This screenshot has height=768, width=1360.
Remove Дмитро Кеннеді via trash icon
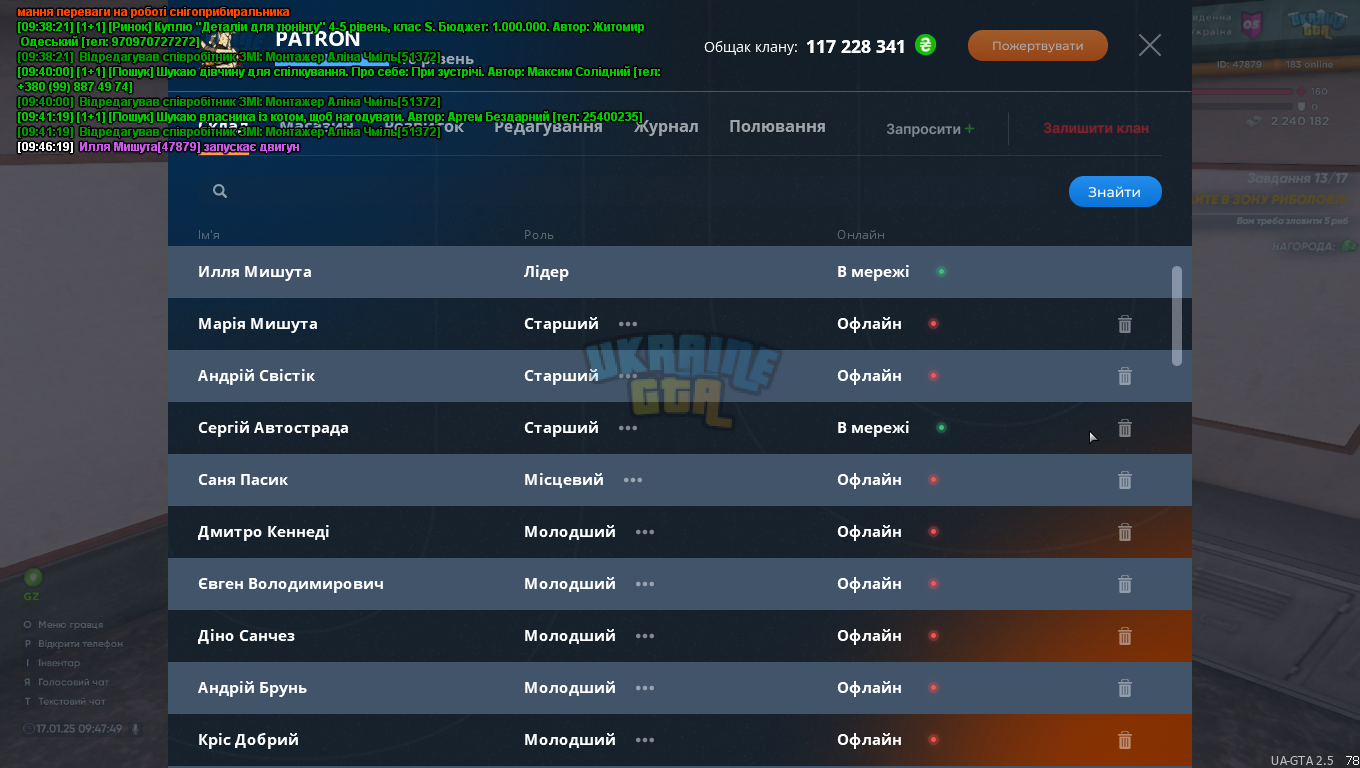click(1125, 532)
